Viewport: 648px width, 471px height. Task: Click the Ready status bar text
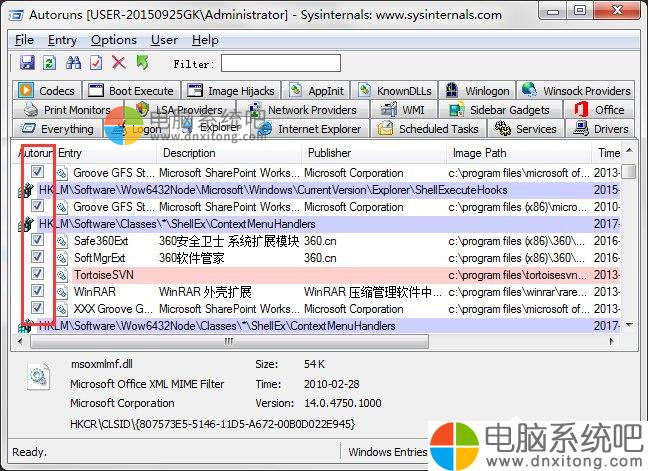click(x=29, y=452)
